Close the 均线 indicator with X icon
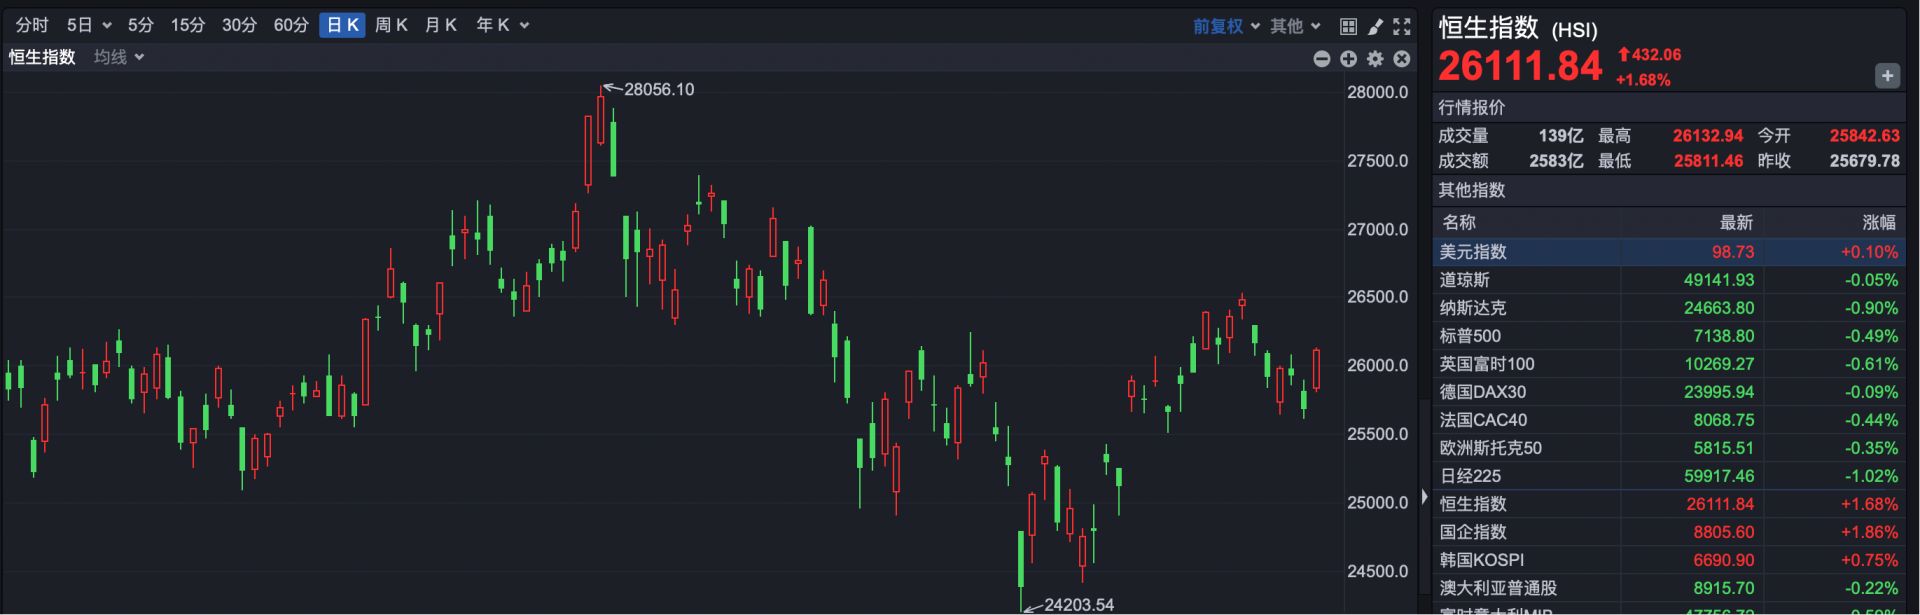Viewport: 1920px width, 615px height. pyautogui.click(x=1402, y=59)
